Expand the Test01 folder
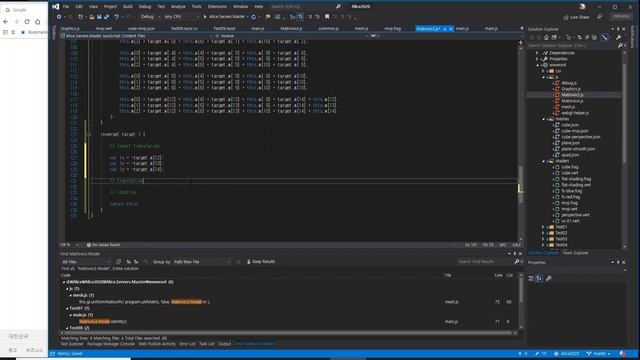This screenshot has width=640, height=360. coord(543,227)
